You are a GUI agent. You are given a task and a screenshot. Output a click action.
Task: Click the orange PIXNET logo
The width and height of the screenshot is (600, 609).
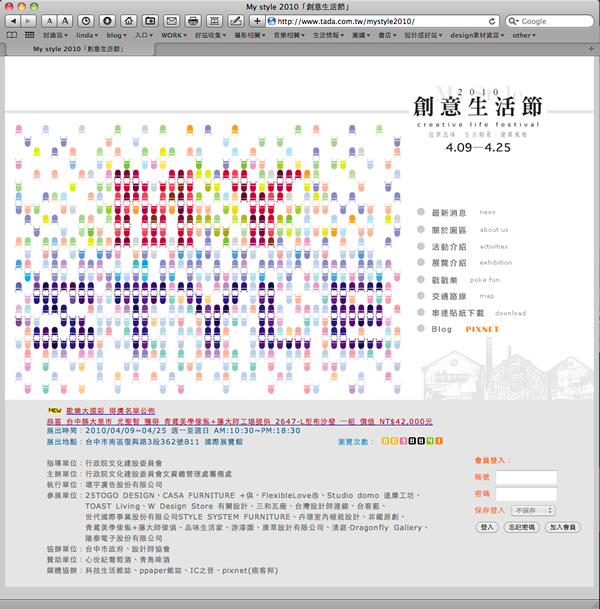[x=482, y=329]
